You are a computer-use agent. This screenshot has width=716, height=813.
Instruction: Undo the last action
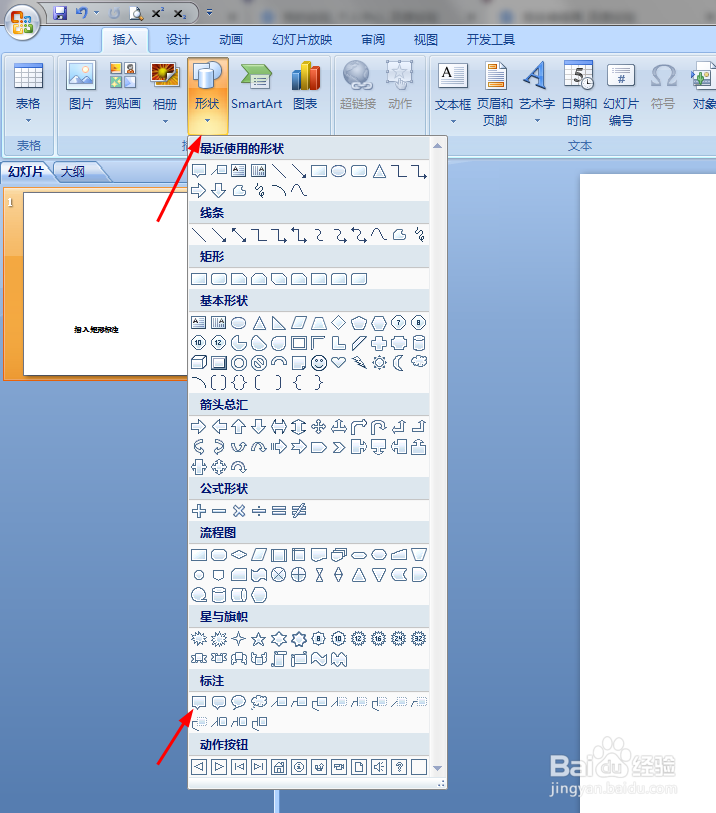(x=81, y=13)
